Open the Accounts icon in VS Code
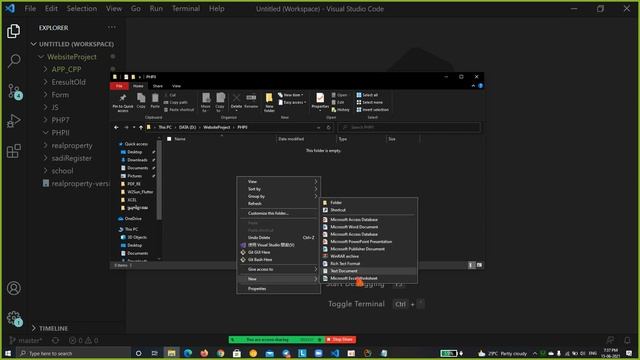 pyautogui.click(x=14, y=288)
